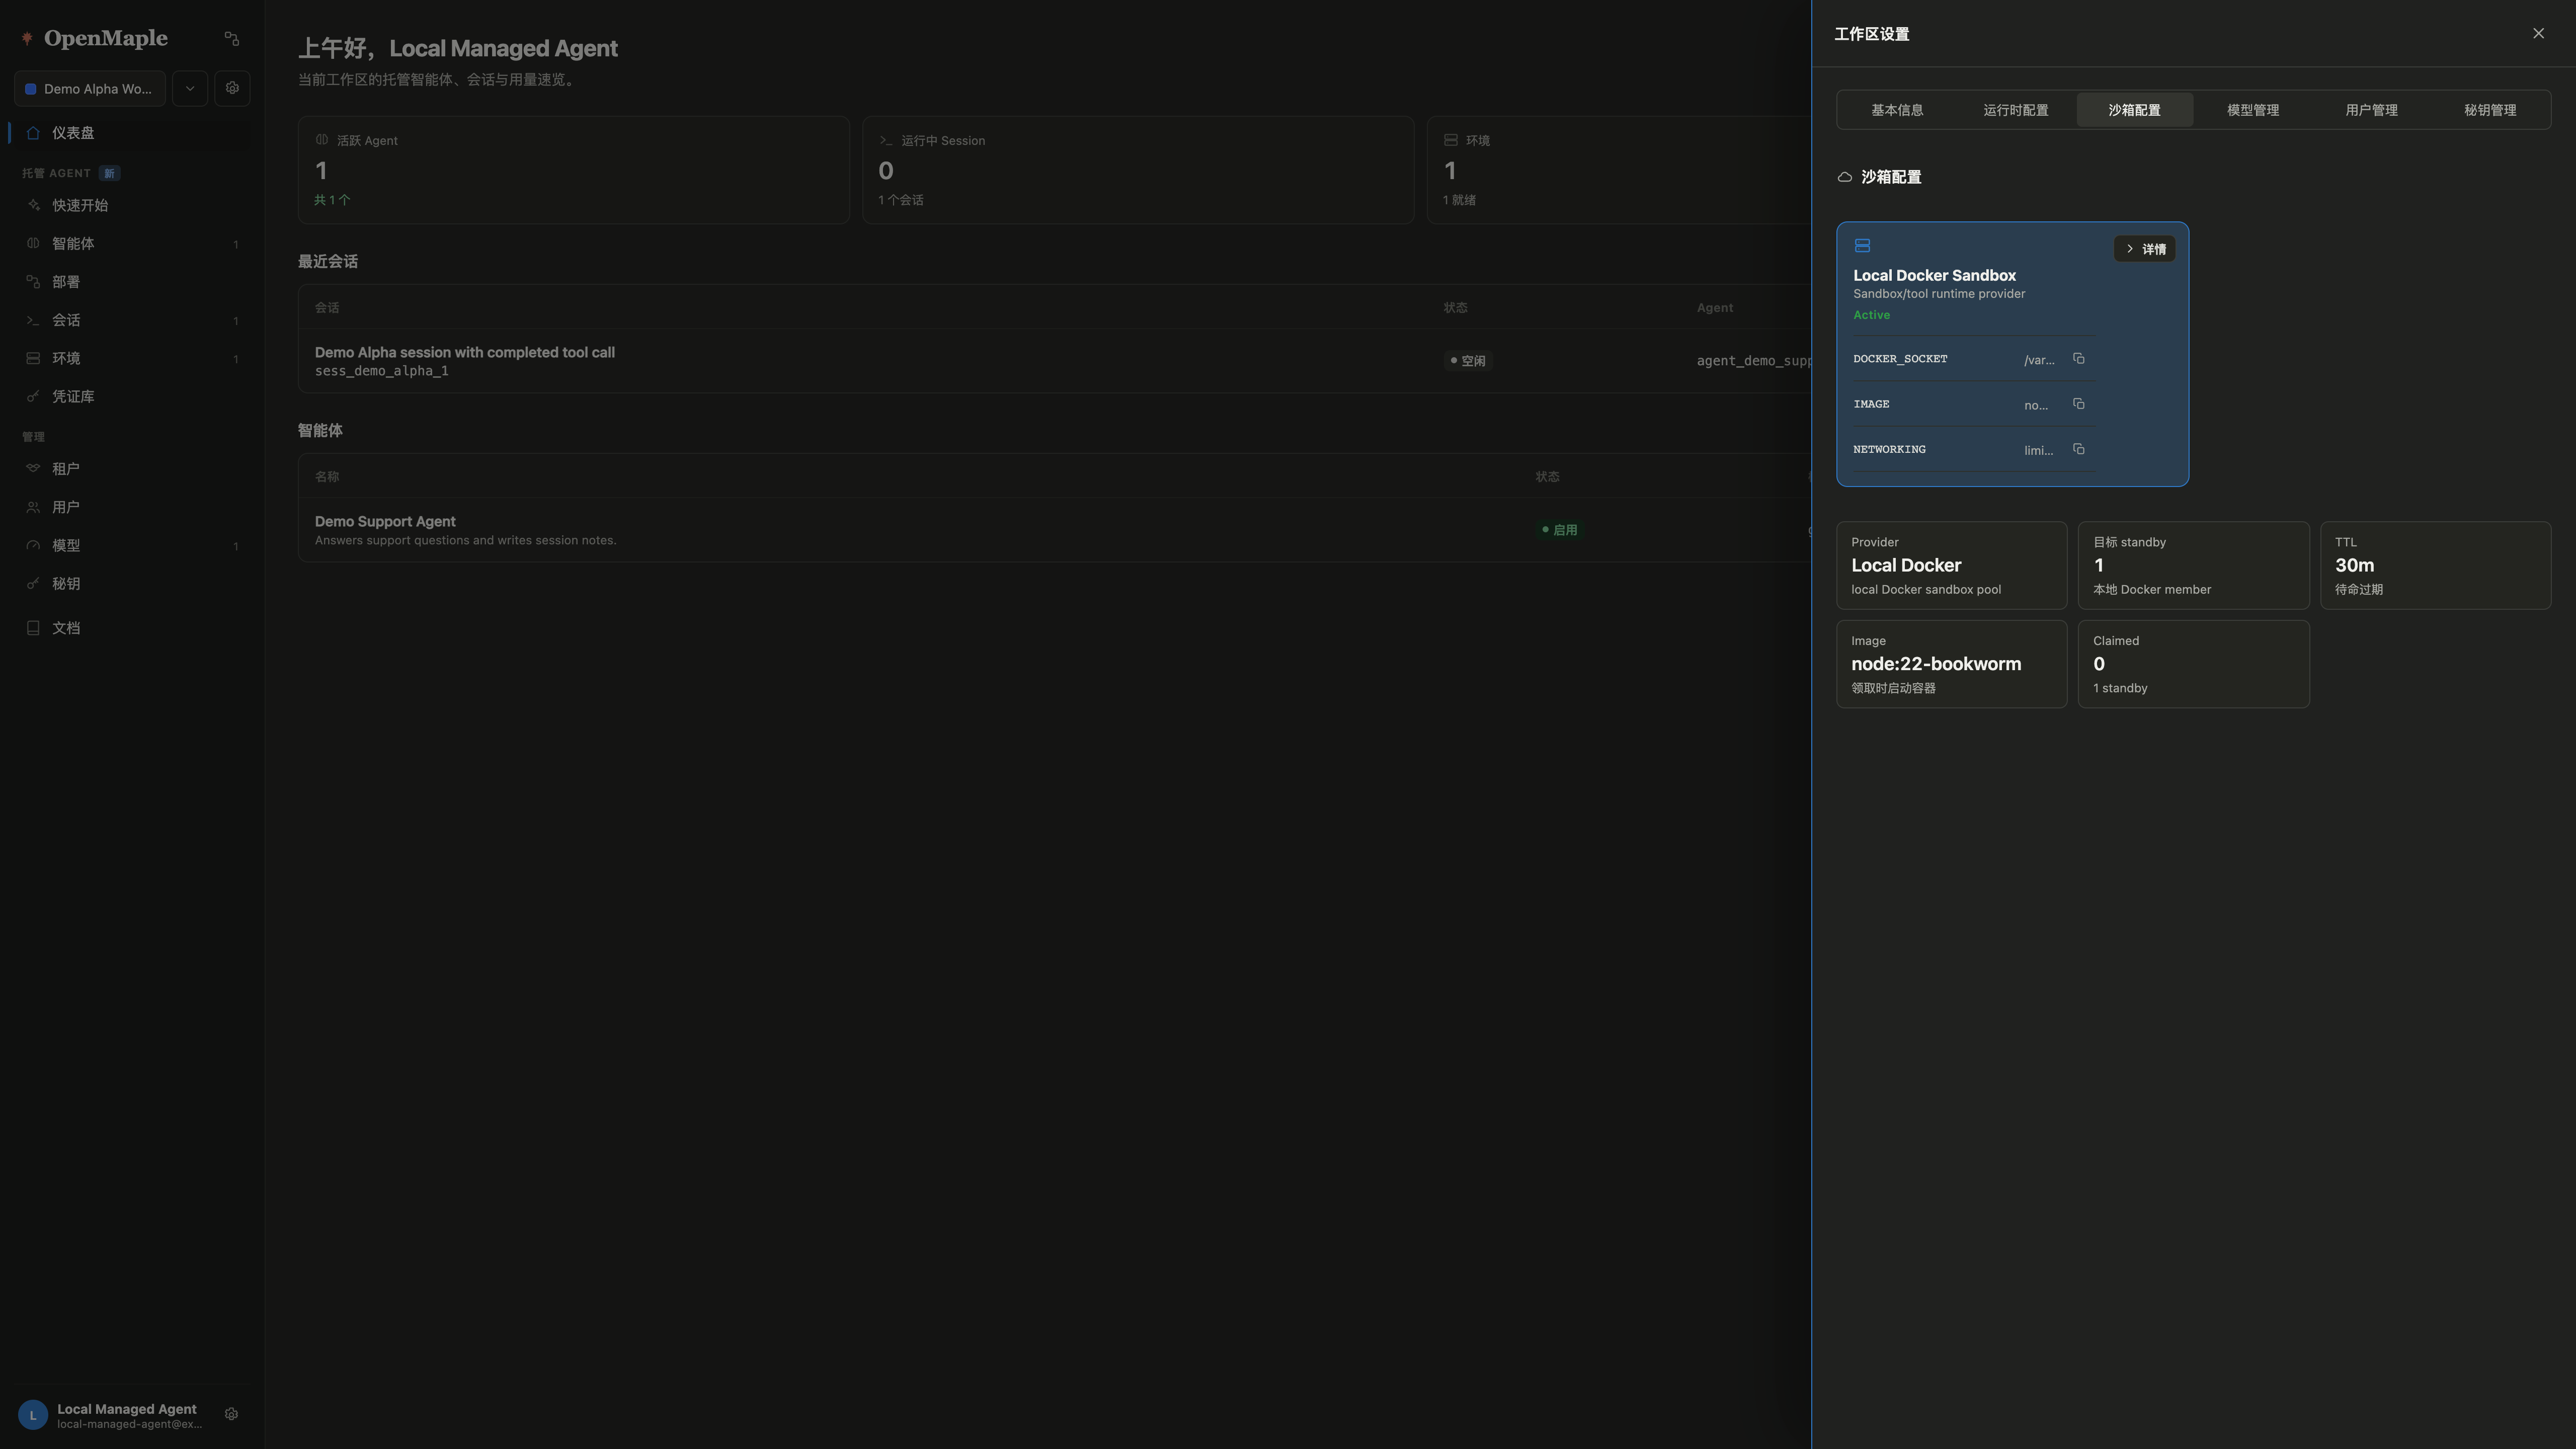Image resolution: width=2576 pixels, height=1449 pixels.
Task: Open 部署 deployments in sidebar
Action: click(130, 282)
